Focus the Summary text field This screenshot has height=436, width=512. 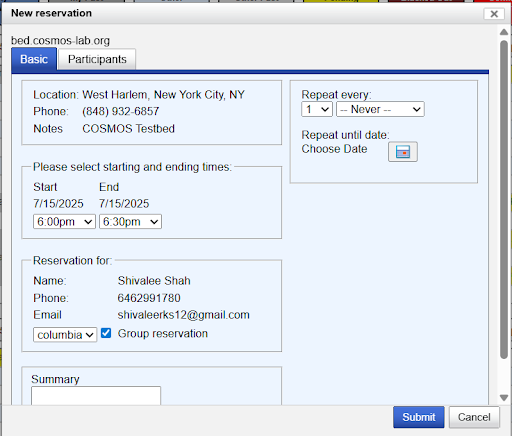click(96, 396)
